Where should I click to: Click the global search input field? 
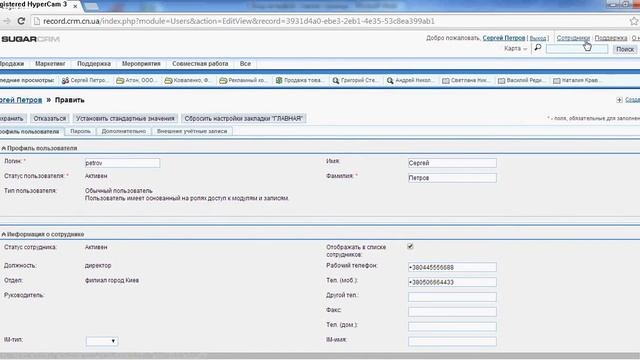click(577, 49)
